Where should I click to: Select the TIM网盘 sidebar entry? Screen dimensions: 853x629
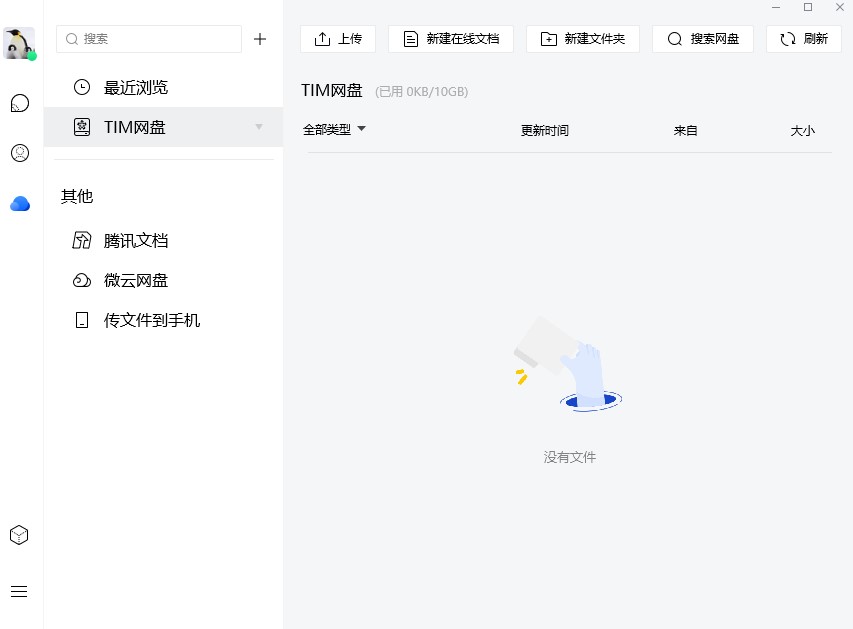click(x=135, y=127)
